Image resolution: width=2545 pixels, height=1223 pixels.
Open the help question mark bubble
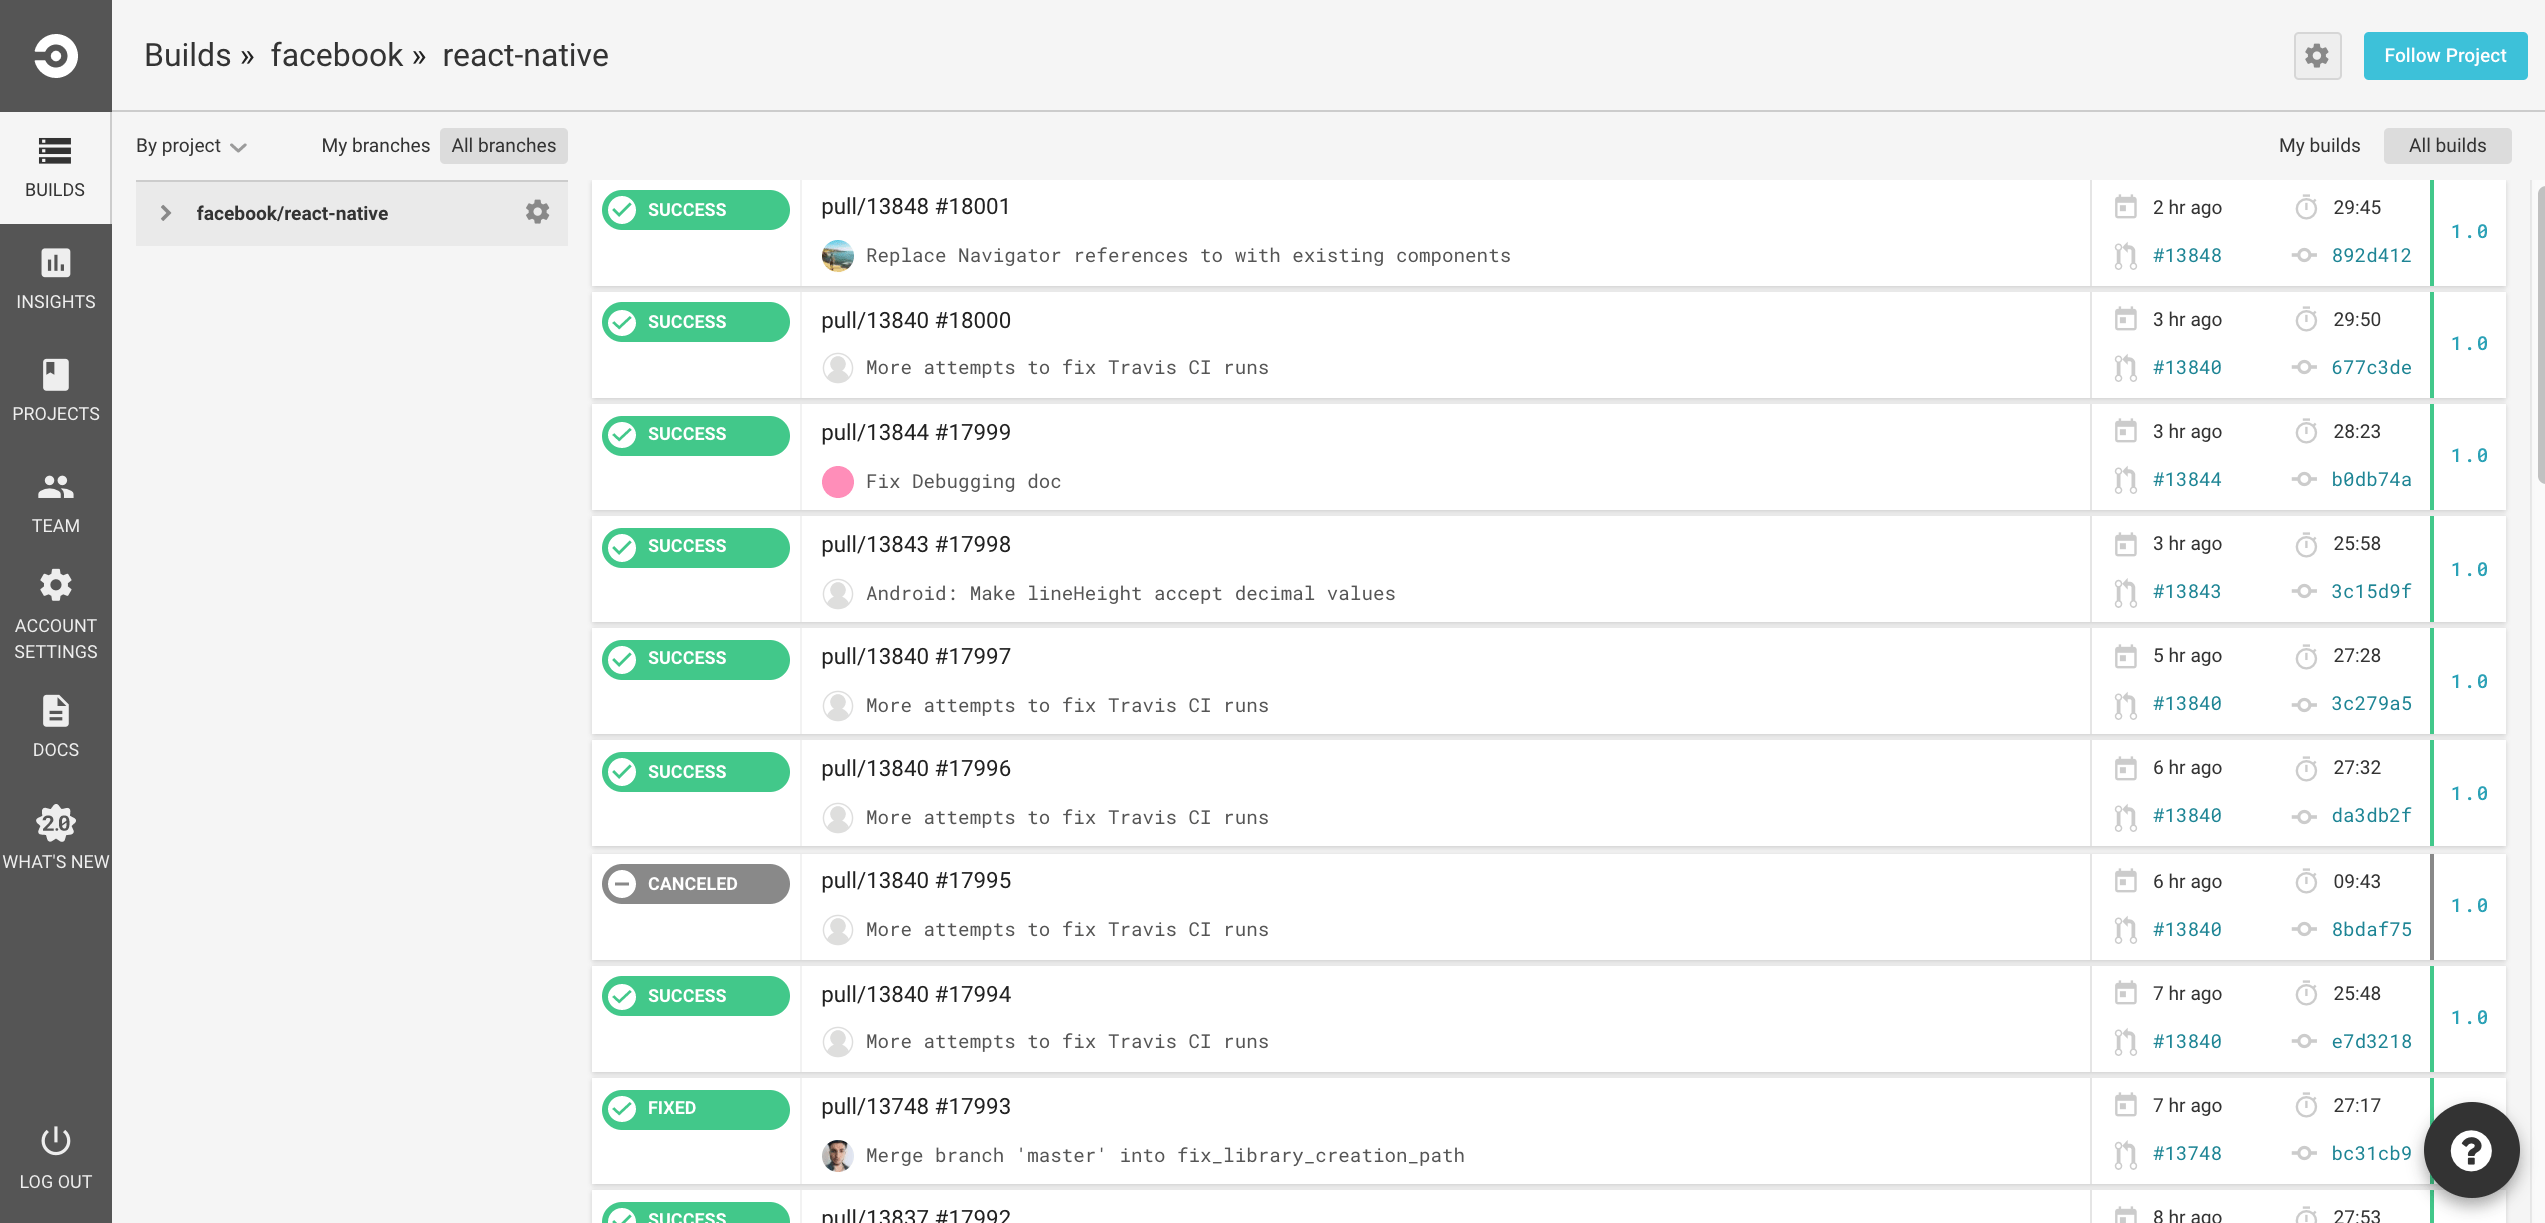(x=2470, y=1150)
